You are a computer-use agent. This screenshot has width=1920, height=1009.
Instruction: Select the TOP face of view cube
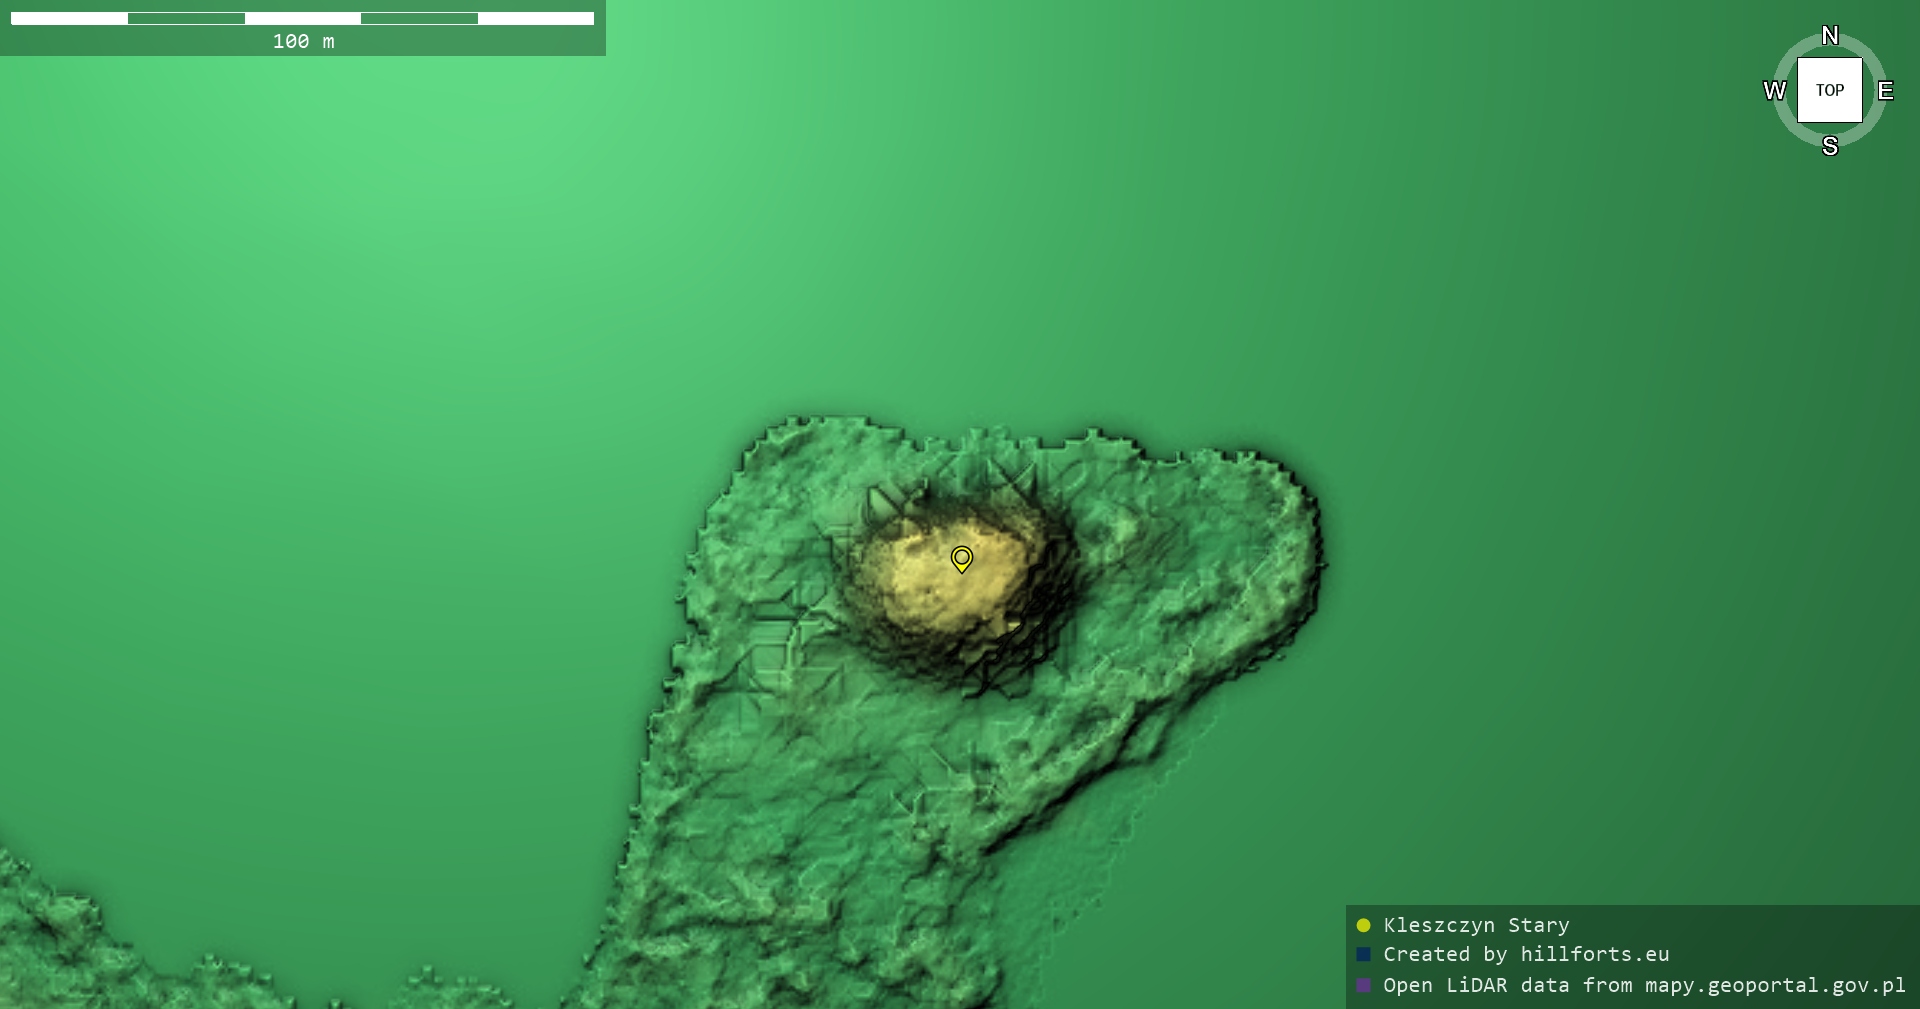1830,90
